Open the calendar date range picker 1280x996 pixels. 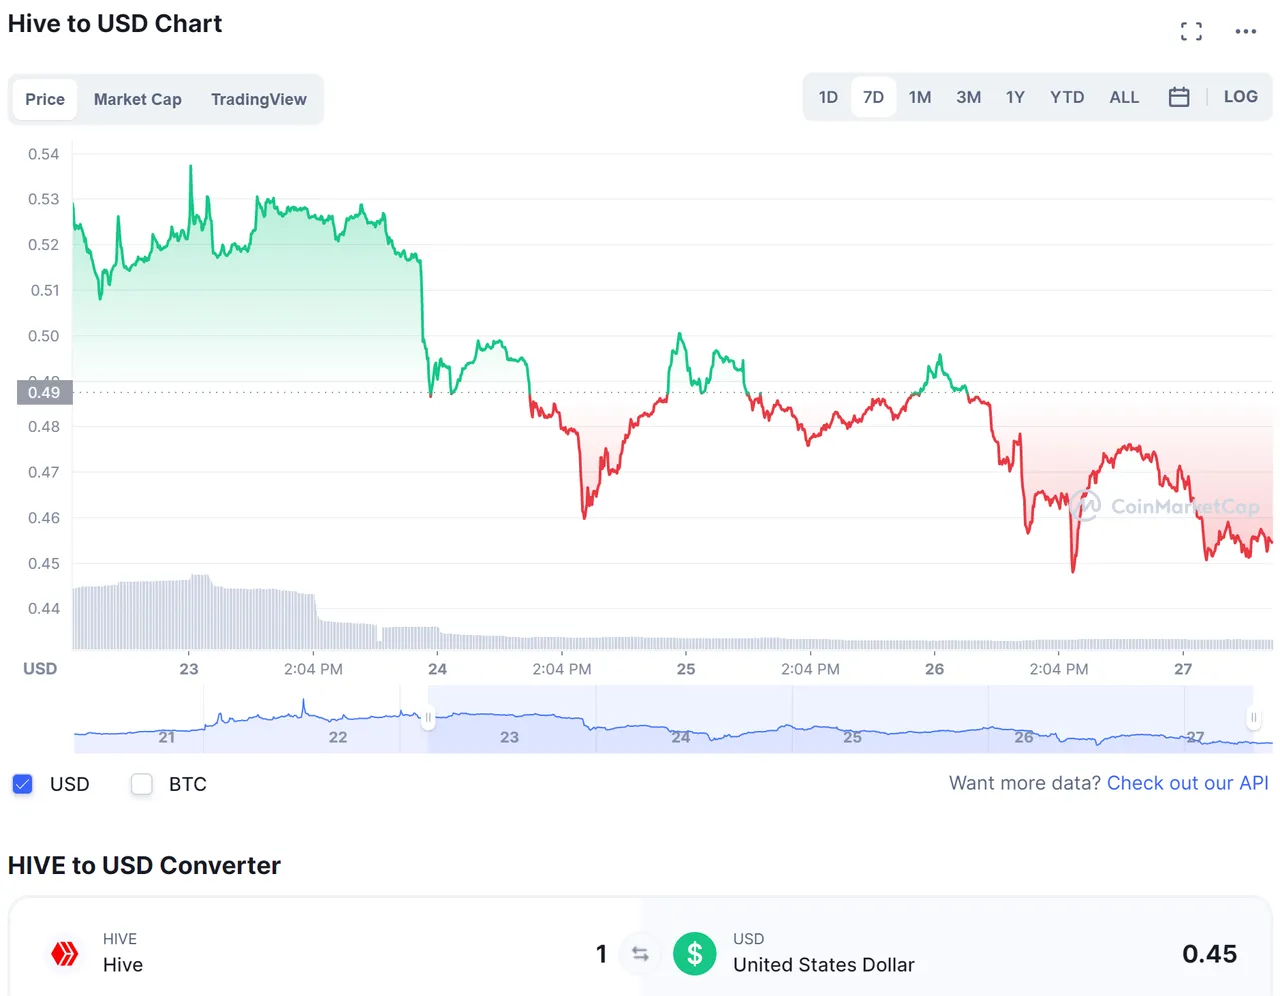[x=1179, y=97]
